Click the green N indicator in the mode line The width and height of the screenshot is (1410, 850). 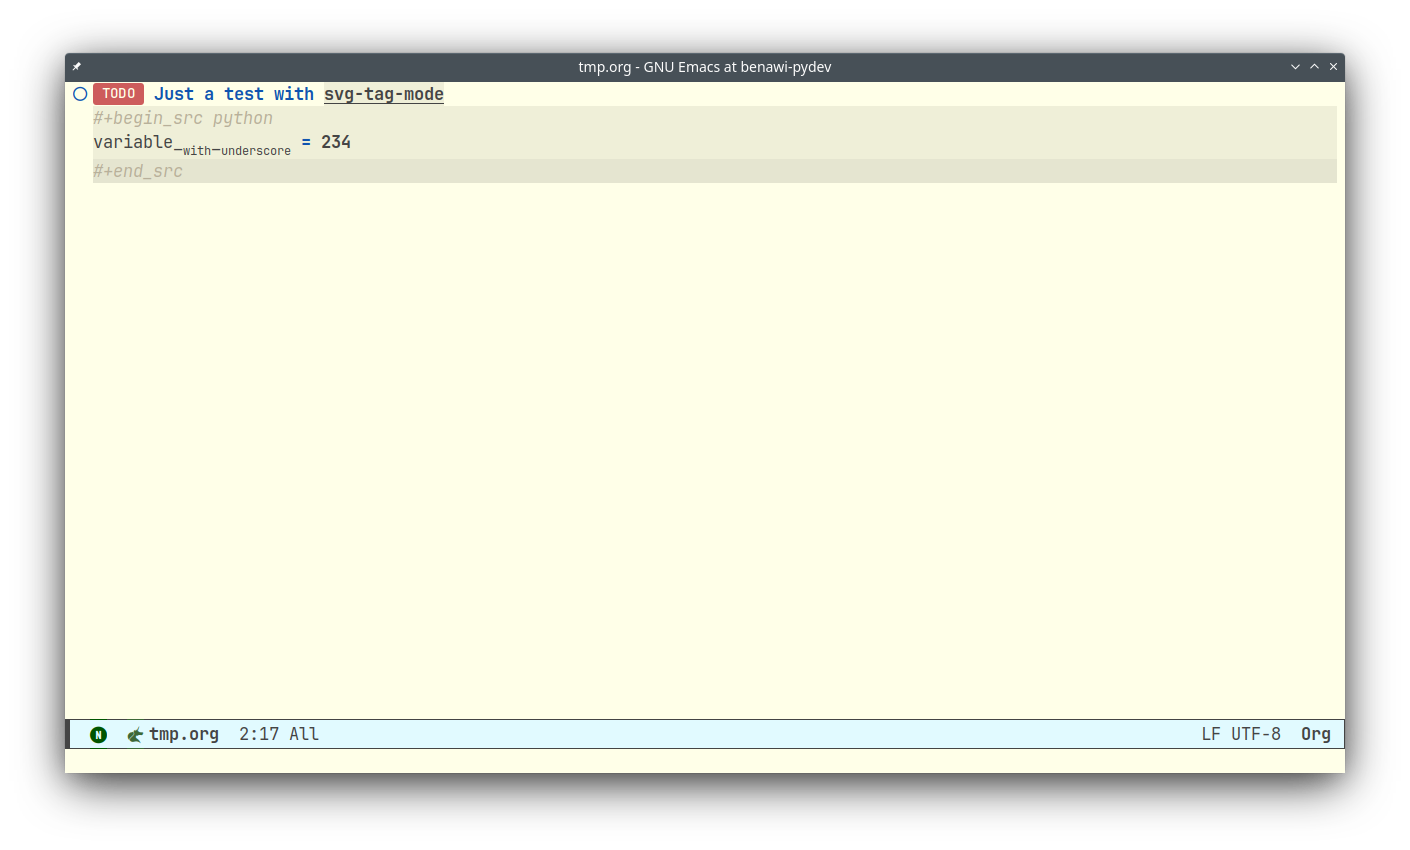98,733
